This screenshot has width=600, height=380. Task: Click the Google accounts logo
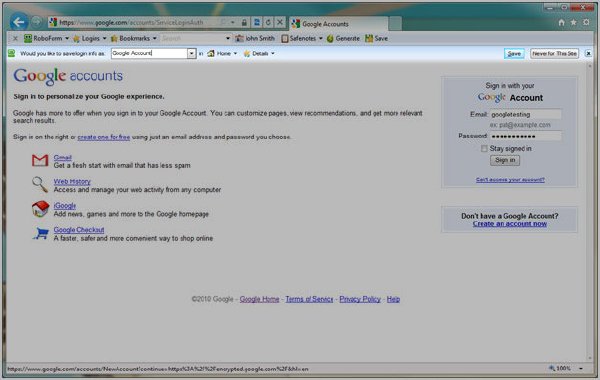[68, 76]
